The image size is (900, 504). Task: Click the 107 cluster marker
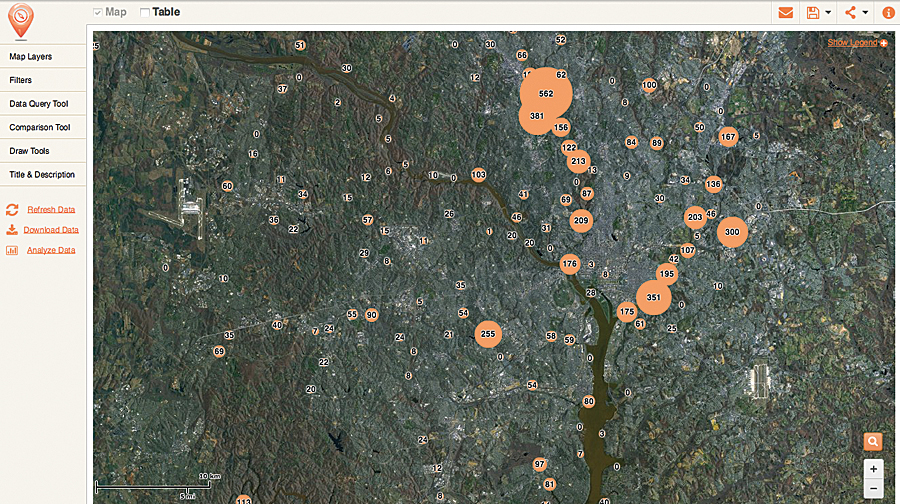click(687, 250)
